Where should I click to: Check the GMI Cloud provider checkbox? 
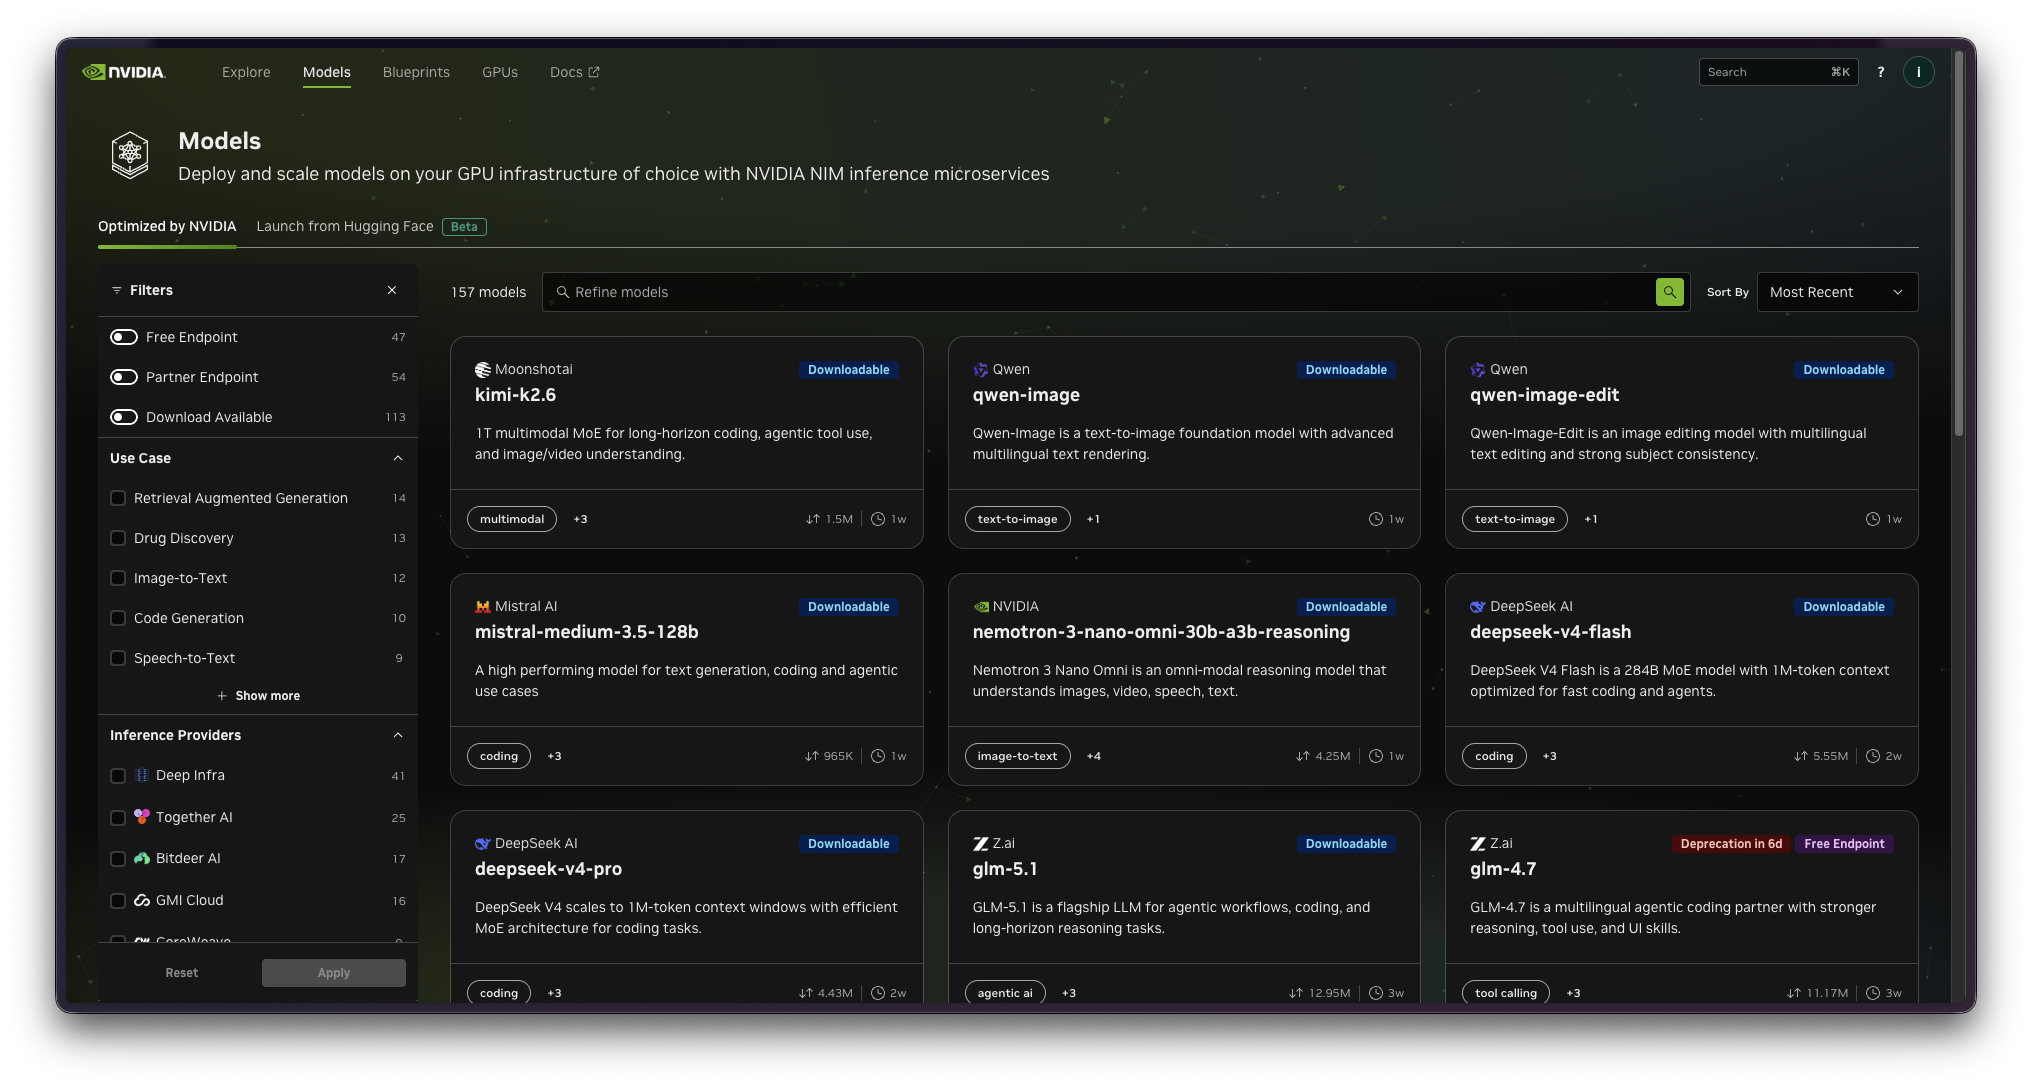118,901
